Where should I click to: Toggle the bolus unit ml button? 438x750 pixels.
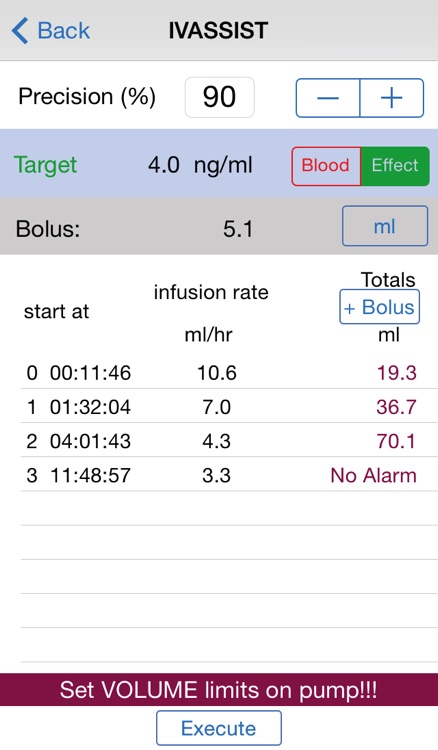coord(385,226)
